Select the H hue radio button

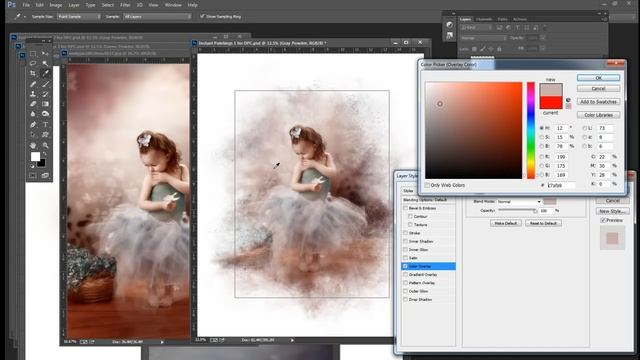pyautogui.click(x=542, y=128)
